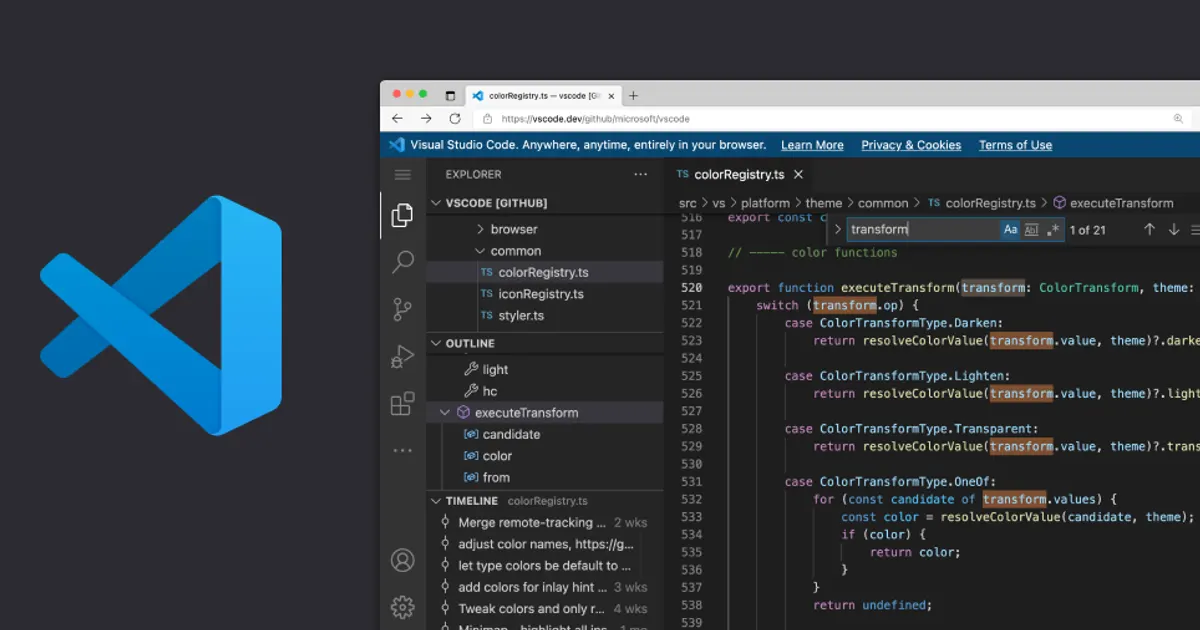Switch to the colorRegistry.ts editor tab

[x=739, y=174]
